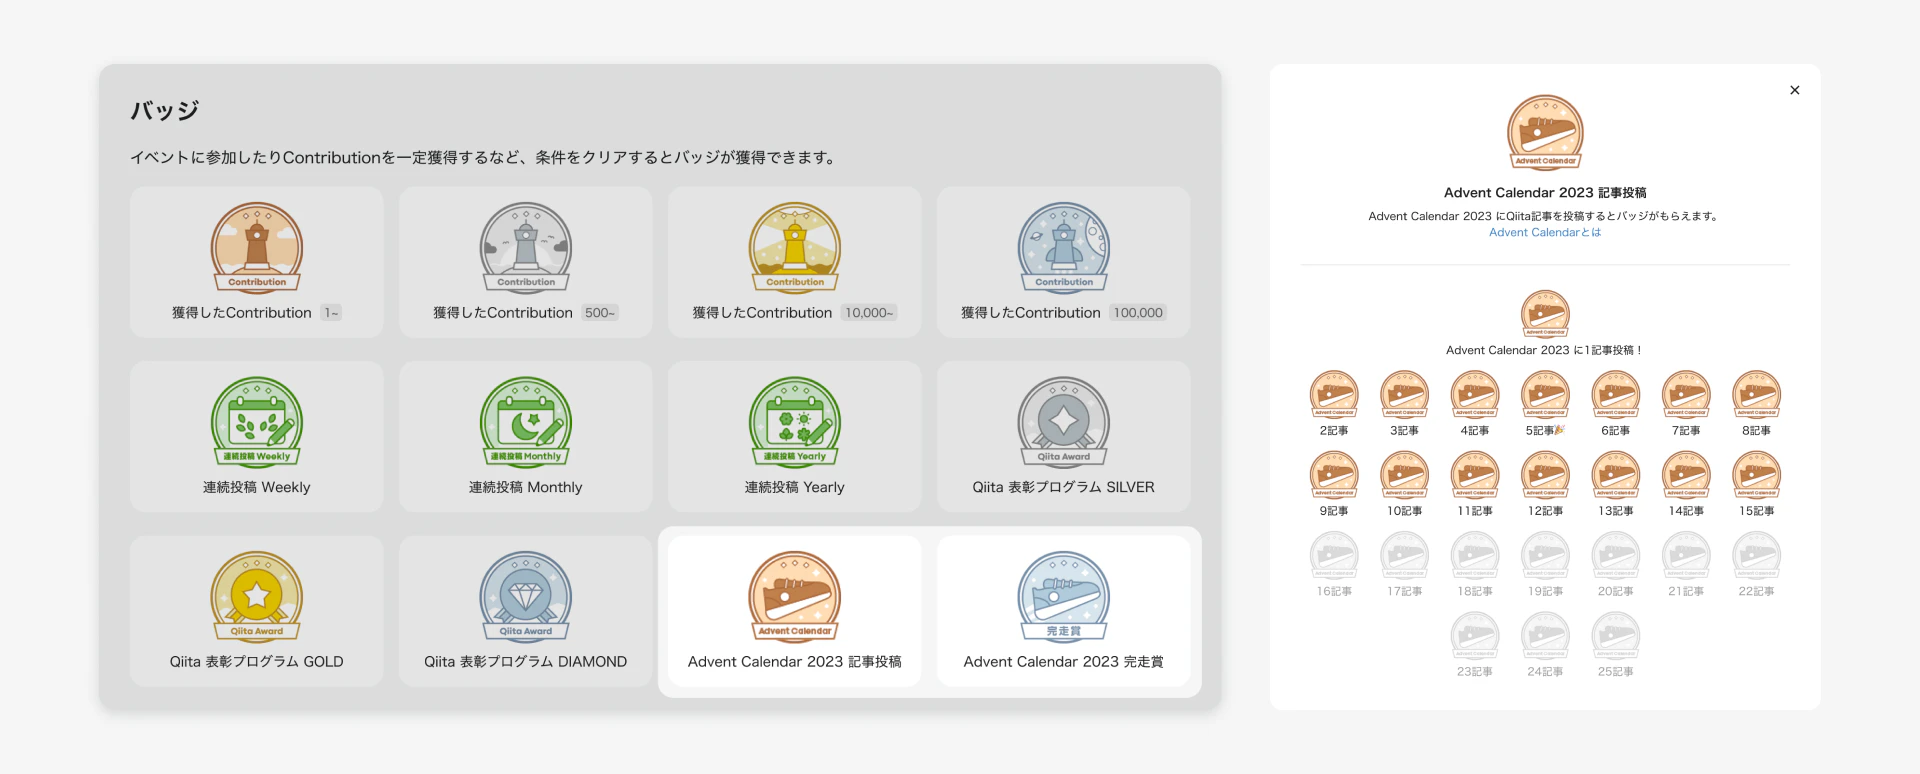Click the 1記事投稿 badge icon in detail panel
This screenshot has height=774, width=1920.
click(x=1545, y=314)
